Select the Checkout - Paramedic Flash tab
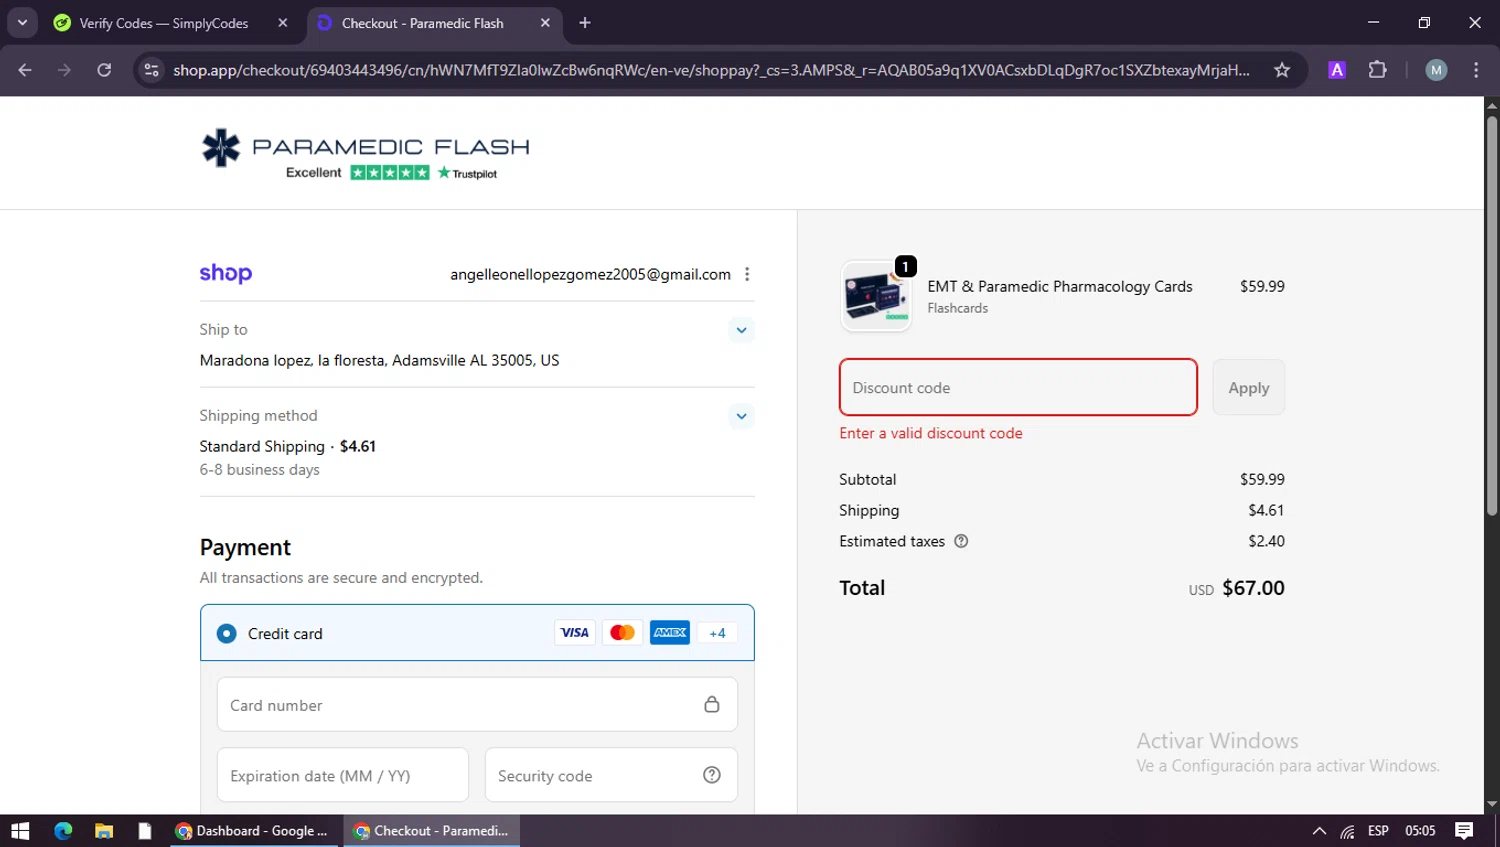The image size is (1500, 847). [425, 23]
